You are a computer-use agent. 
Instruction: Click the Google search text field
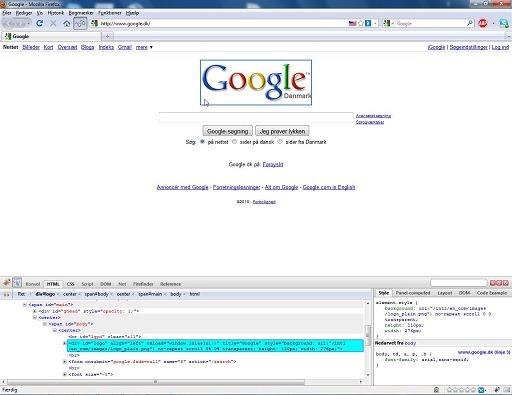tap(256, 117)
